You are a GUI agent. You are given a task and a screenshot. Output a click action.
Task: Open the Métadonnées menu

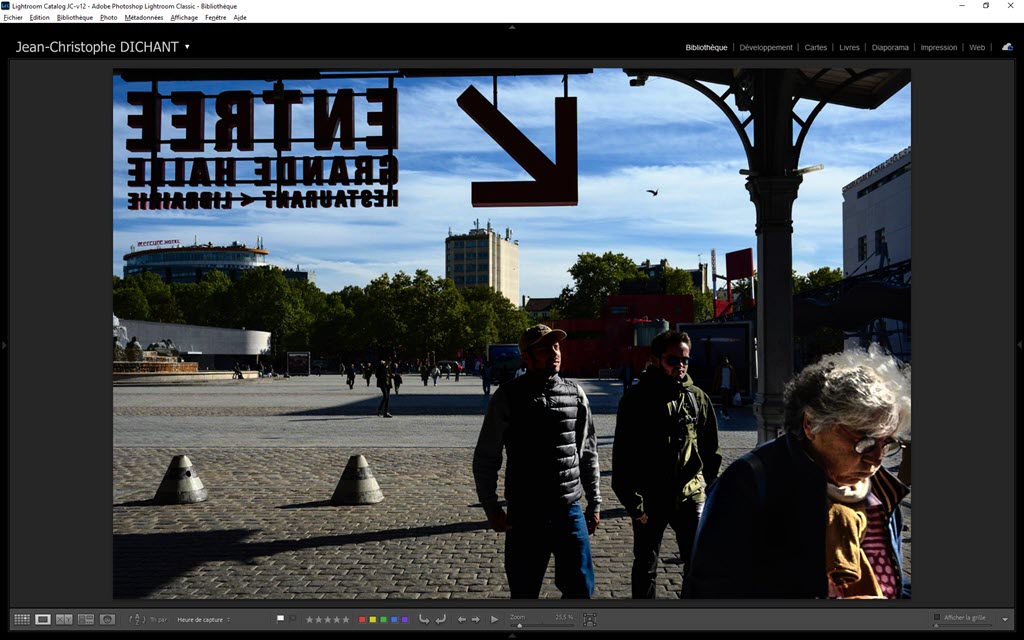pos(144,17)
